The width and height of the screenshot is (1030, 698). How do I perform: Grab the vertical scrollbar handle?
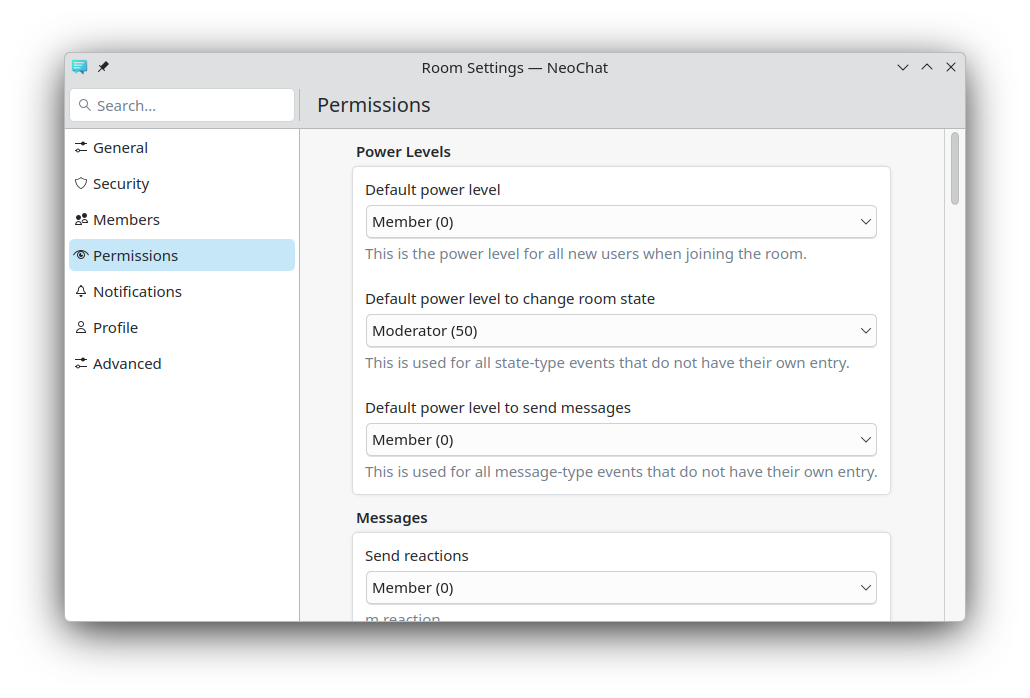[x=955, y=168]
